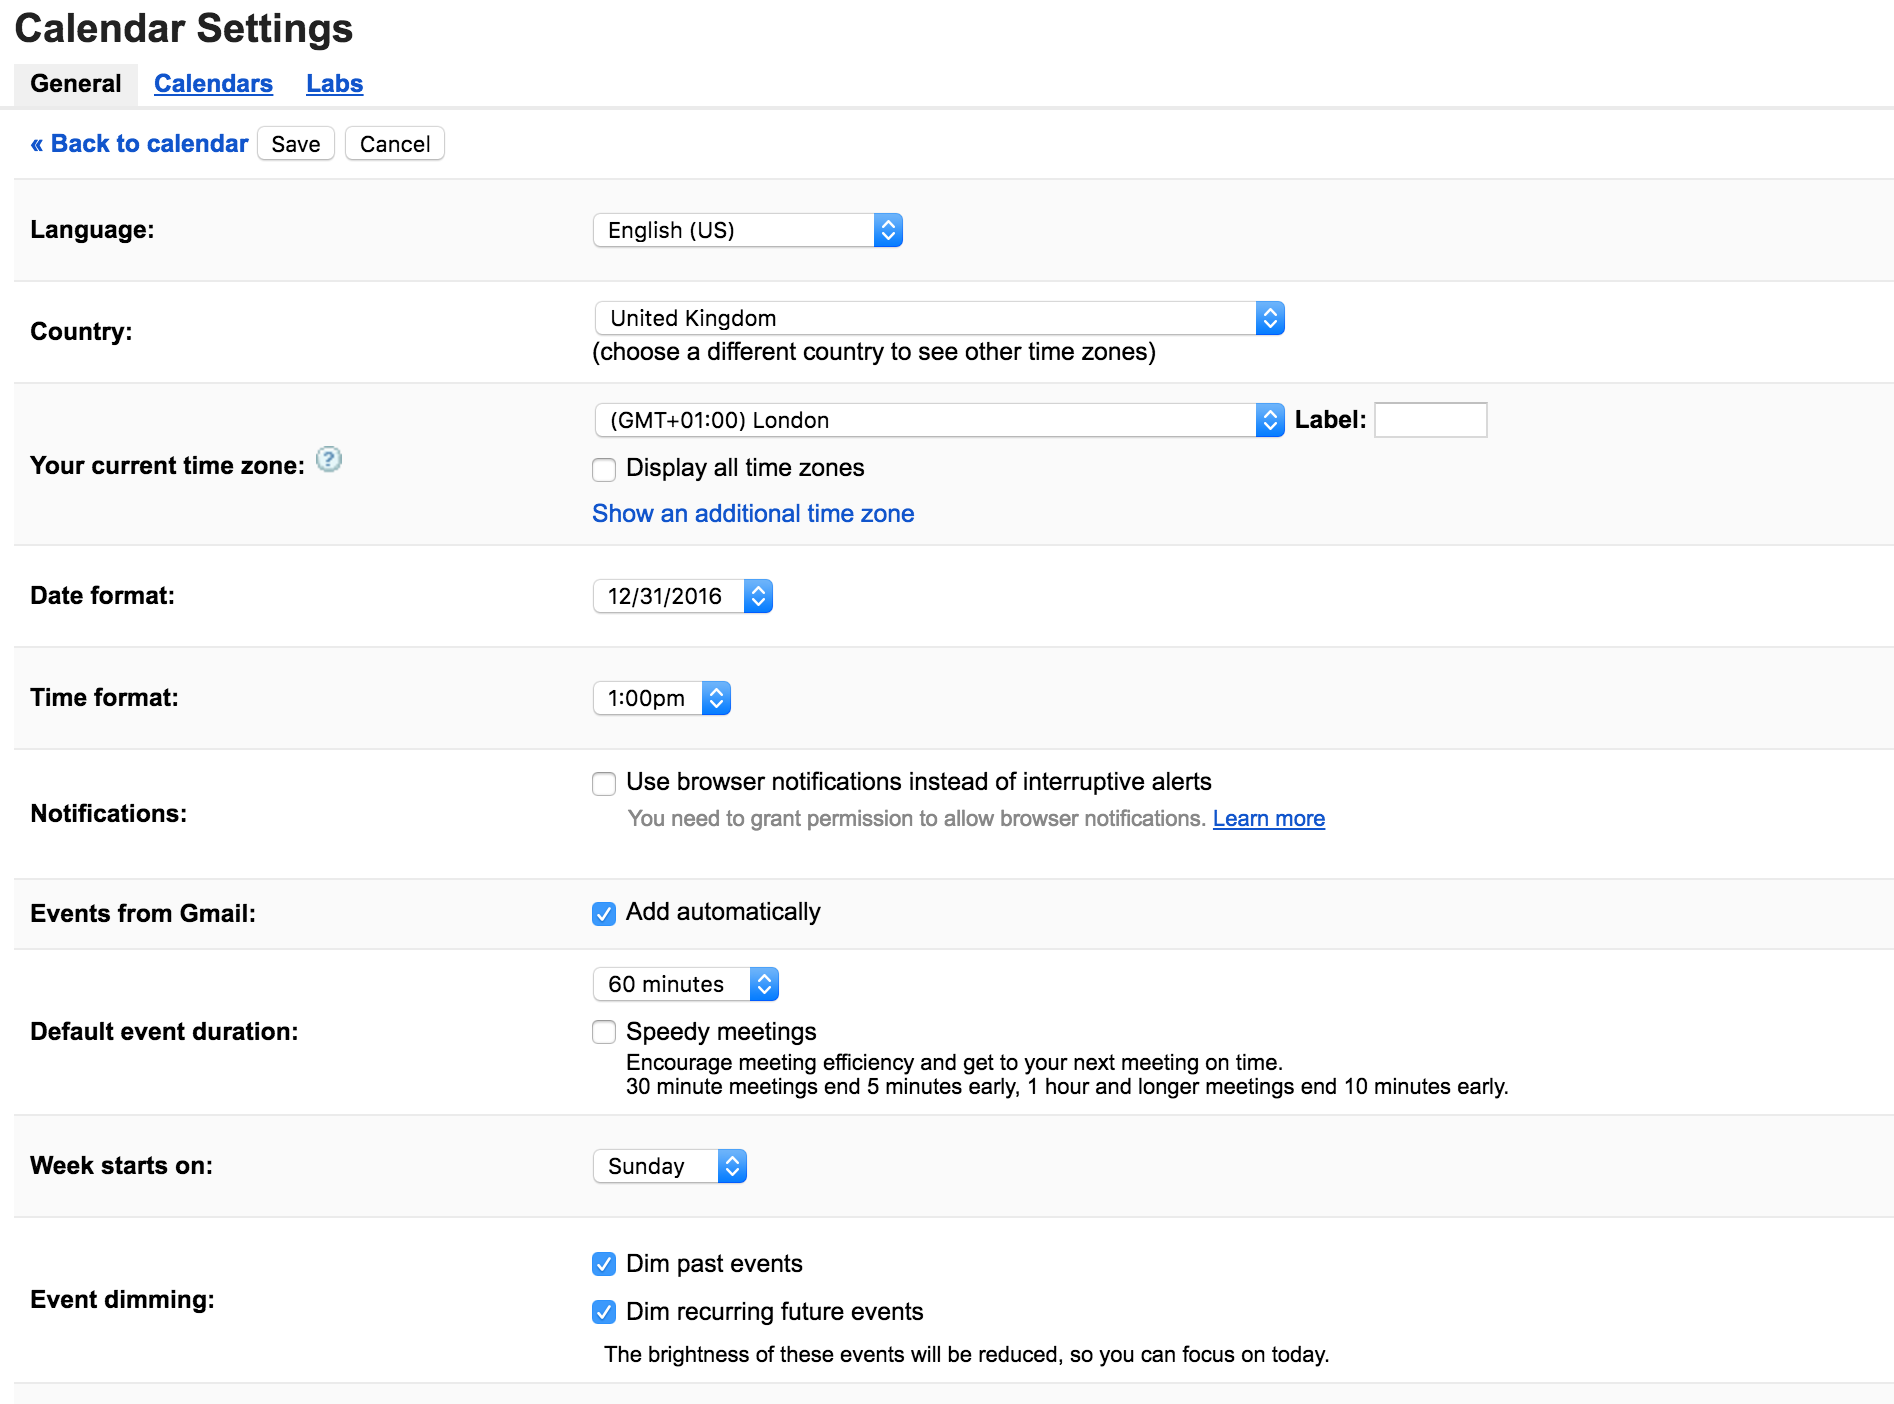Expand the time zone selector showing London
Image resolution: width=1894 pixels, height=1404 pixels.
(x=939, y=420)
